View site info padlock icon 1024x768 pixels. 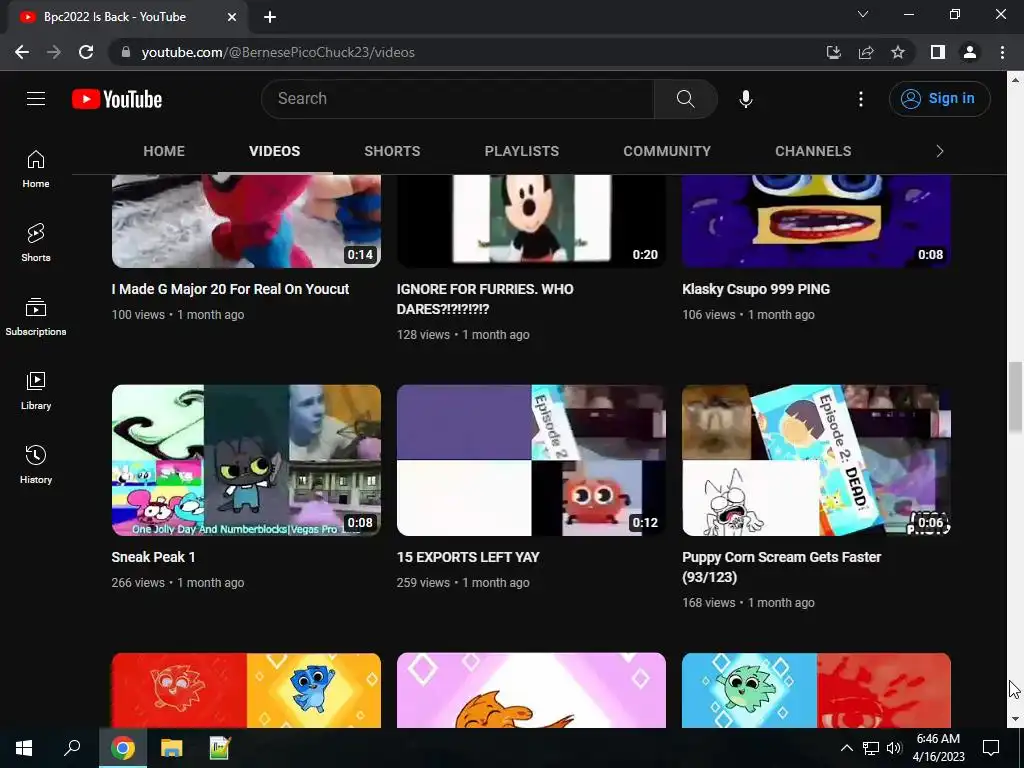pyautogui.click(x=126, y=52)
